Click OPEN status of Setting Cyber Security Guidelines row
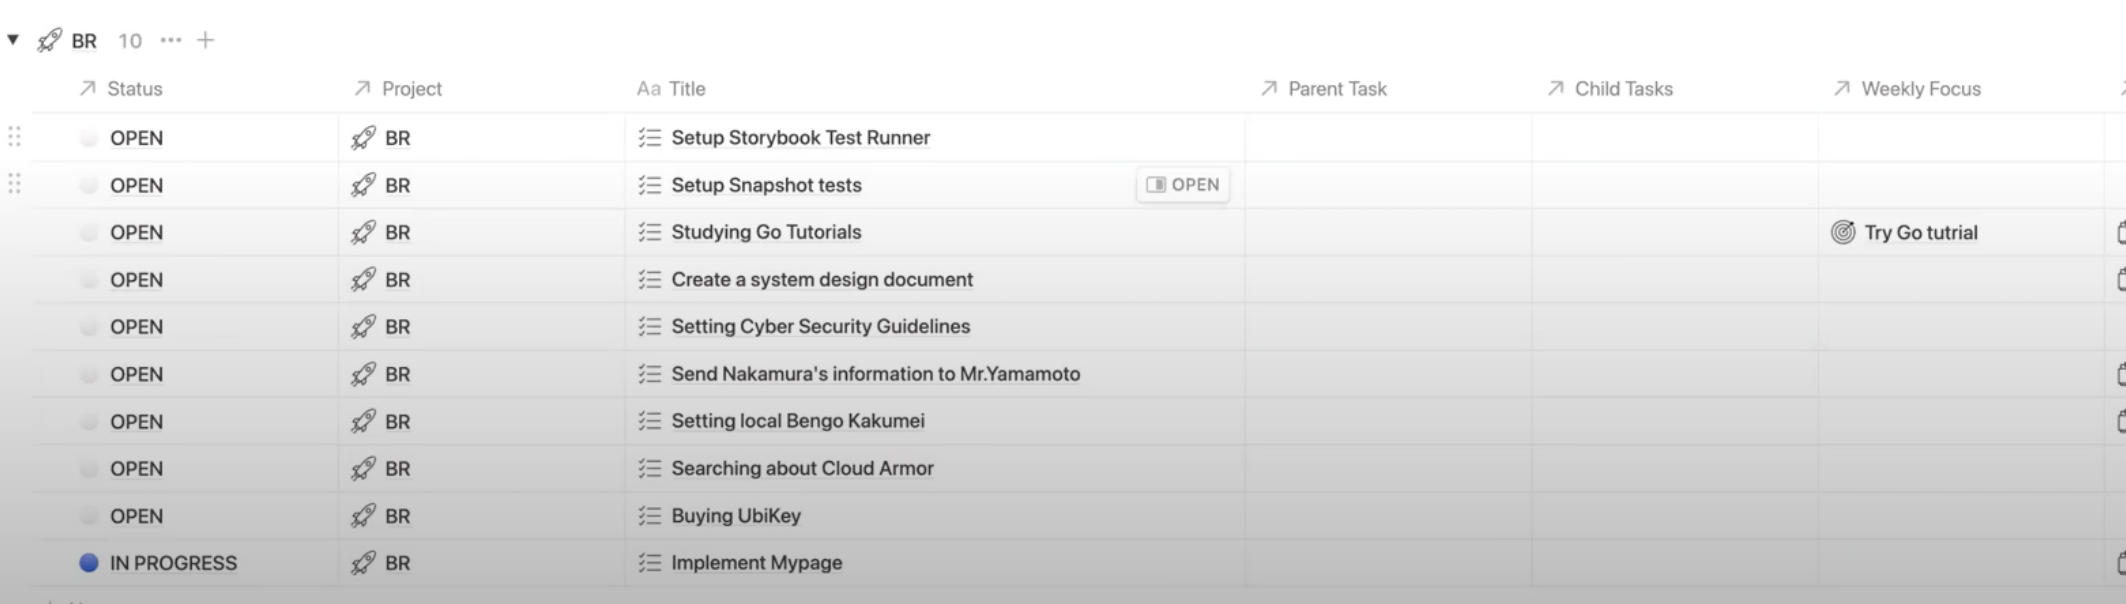The height and width of the screenshot is (604, 2126). 136,327
